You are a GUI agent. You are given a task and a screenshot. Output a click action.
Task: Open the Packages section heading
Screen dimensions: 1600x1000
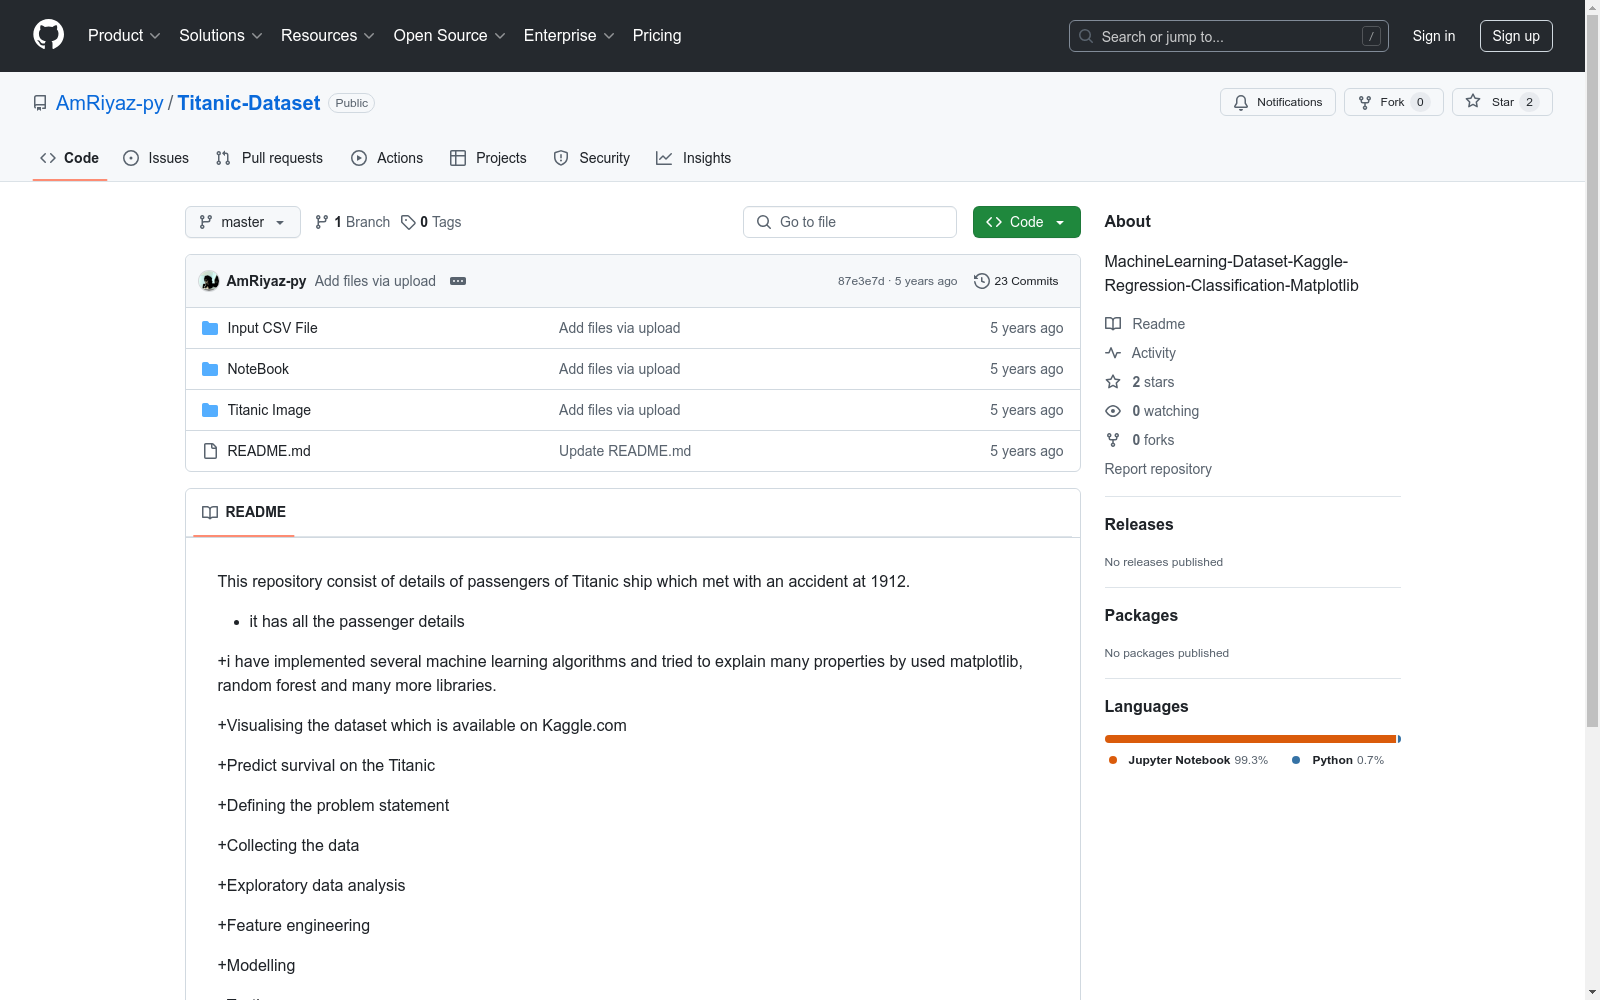(1141, 615)
